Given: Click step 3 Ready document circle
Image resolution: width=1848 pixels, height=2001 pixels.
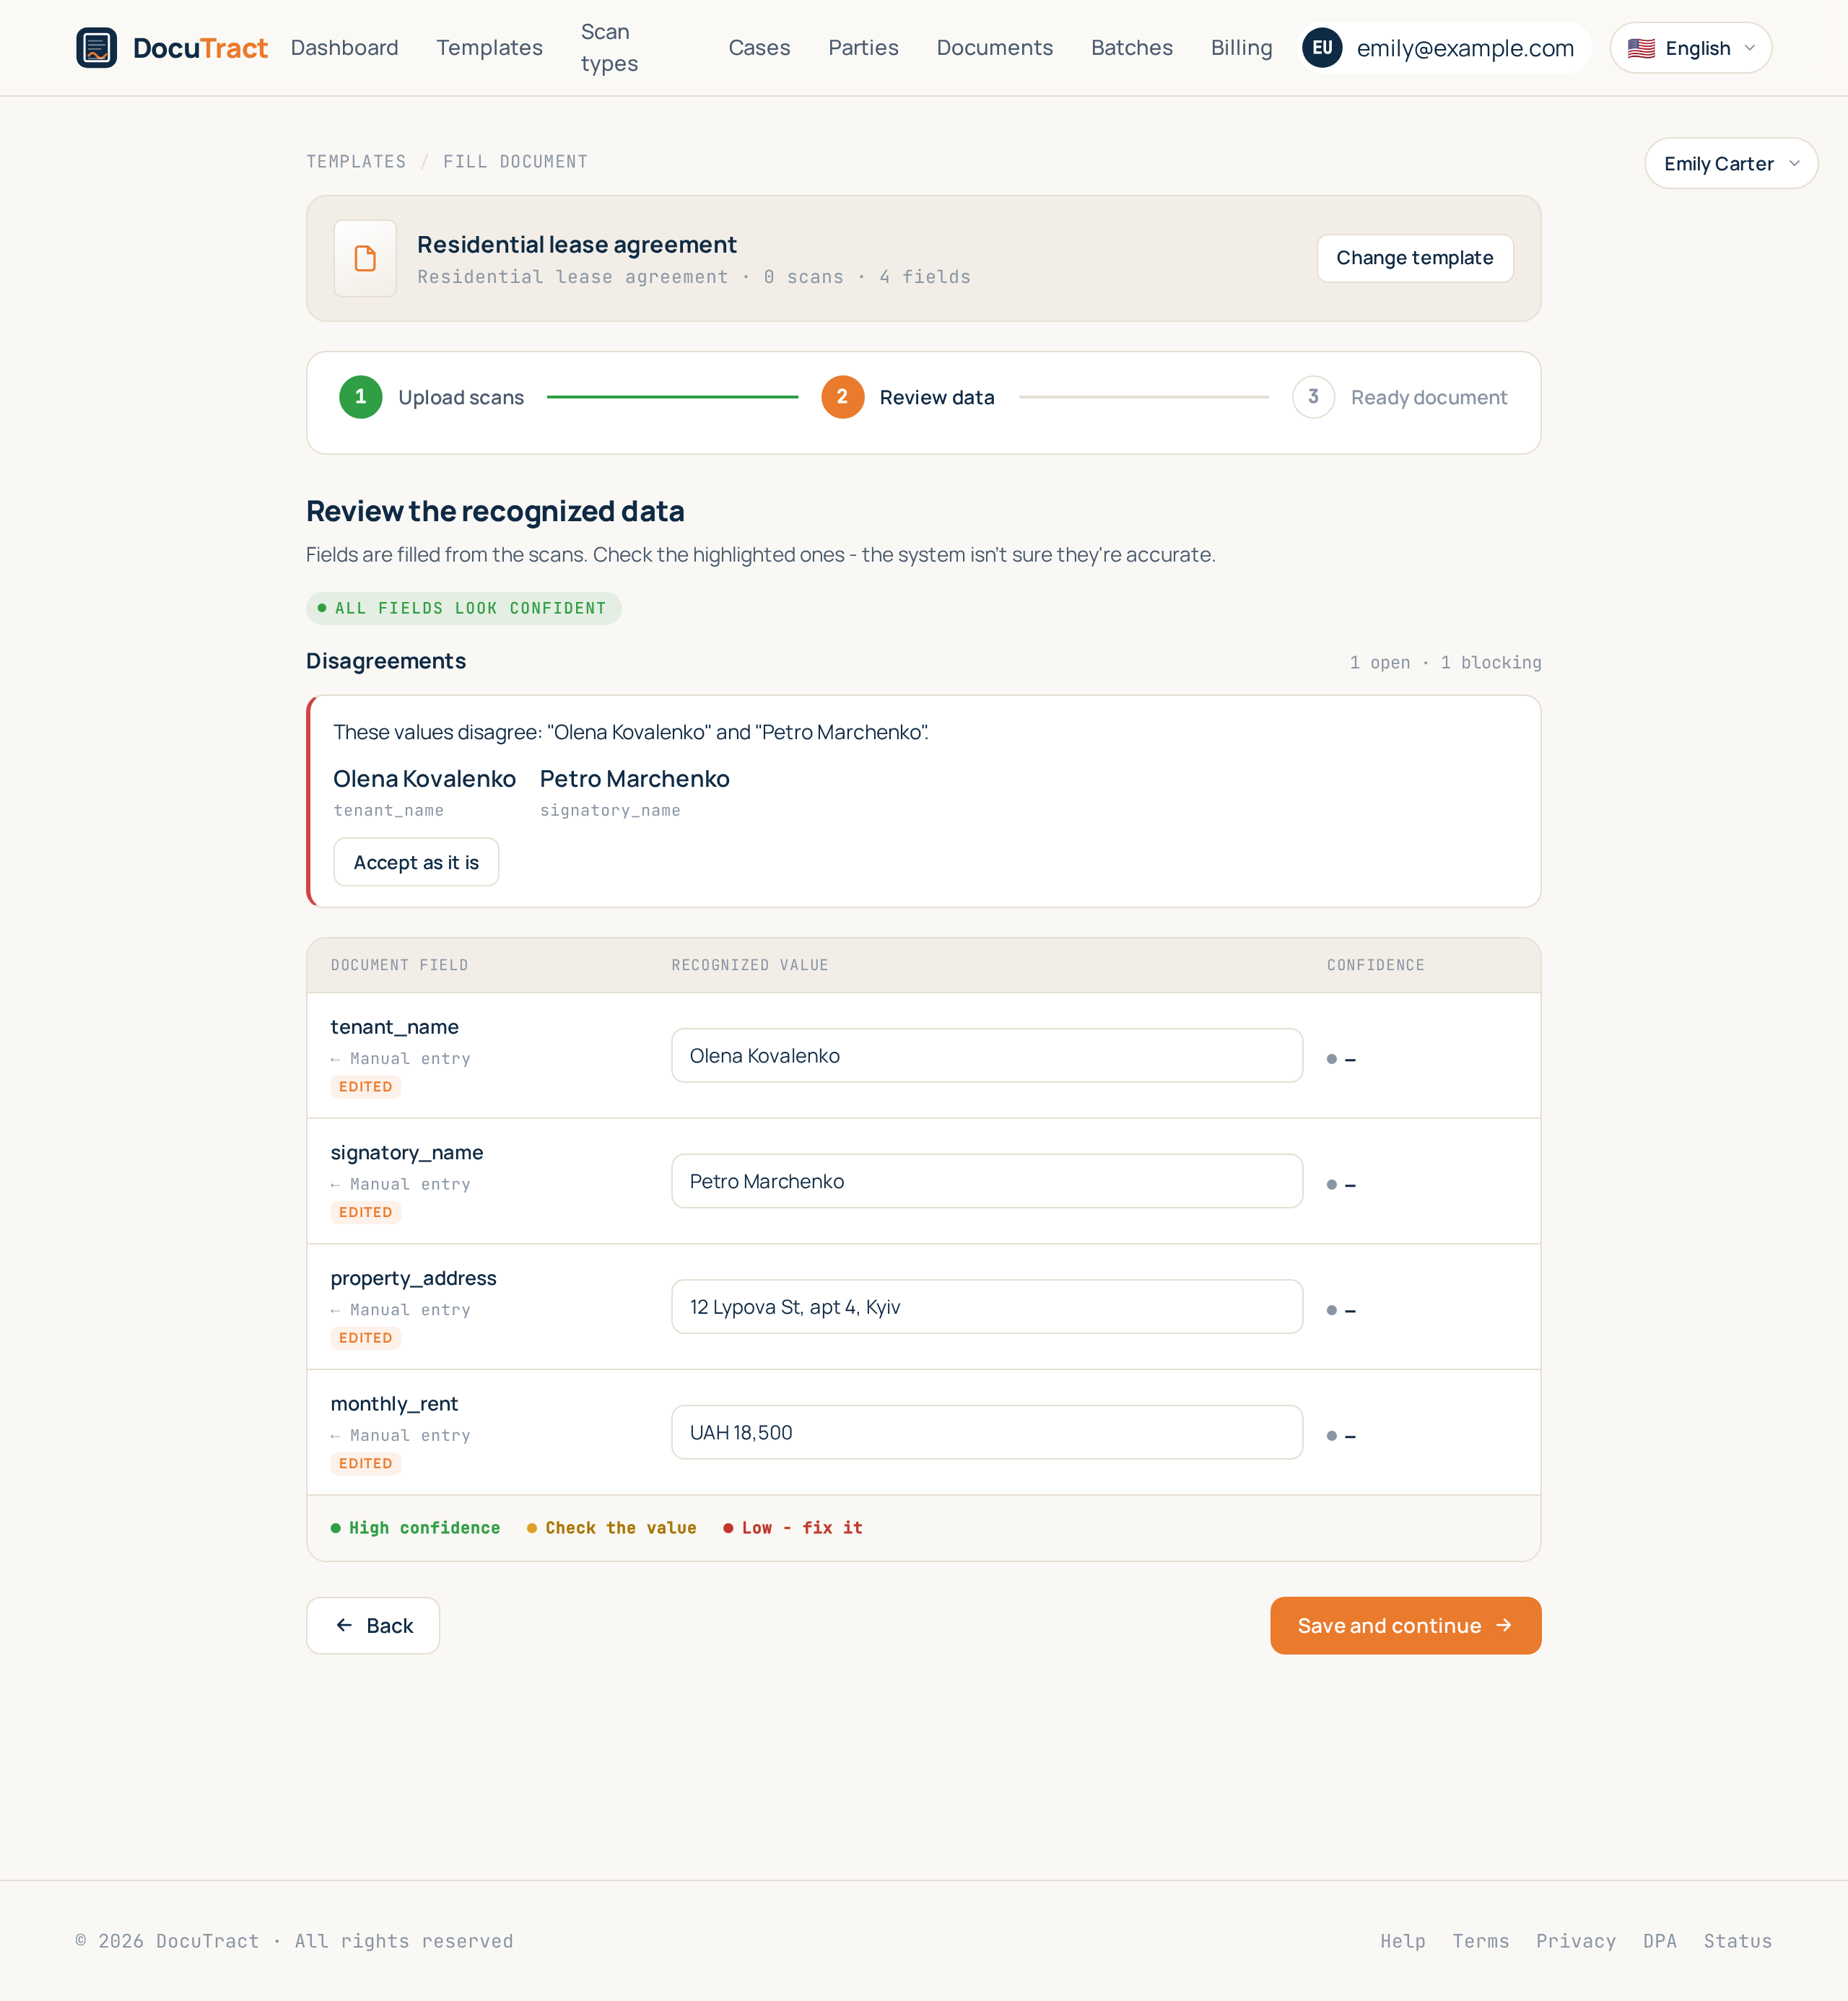Looking at the screenshot, I should click(1313, 397).
